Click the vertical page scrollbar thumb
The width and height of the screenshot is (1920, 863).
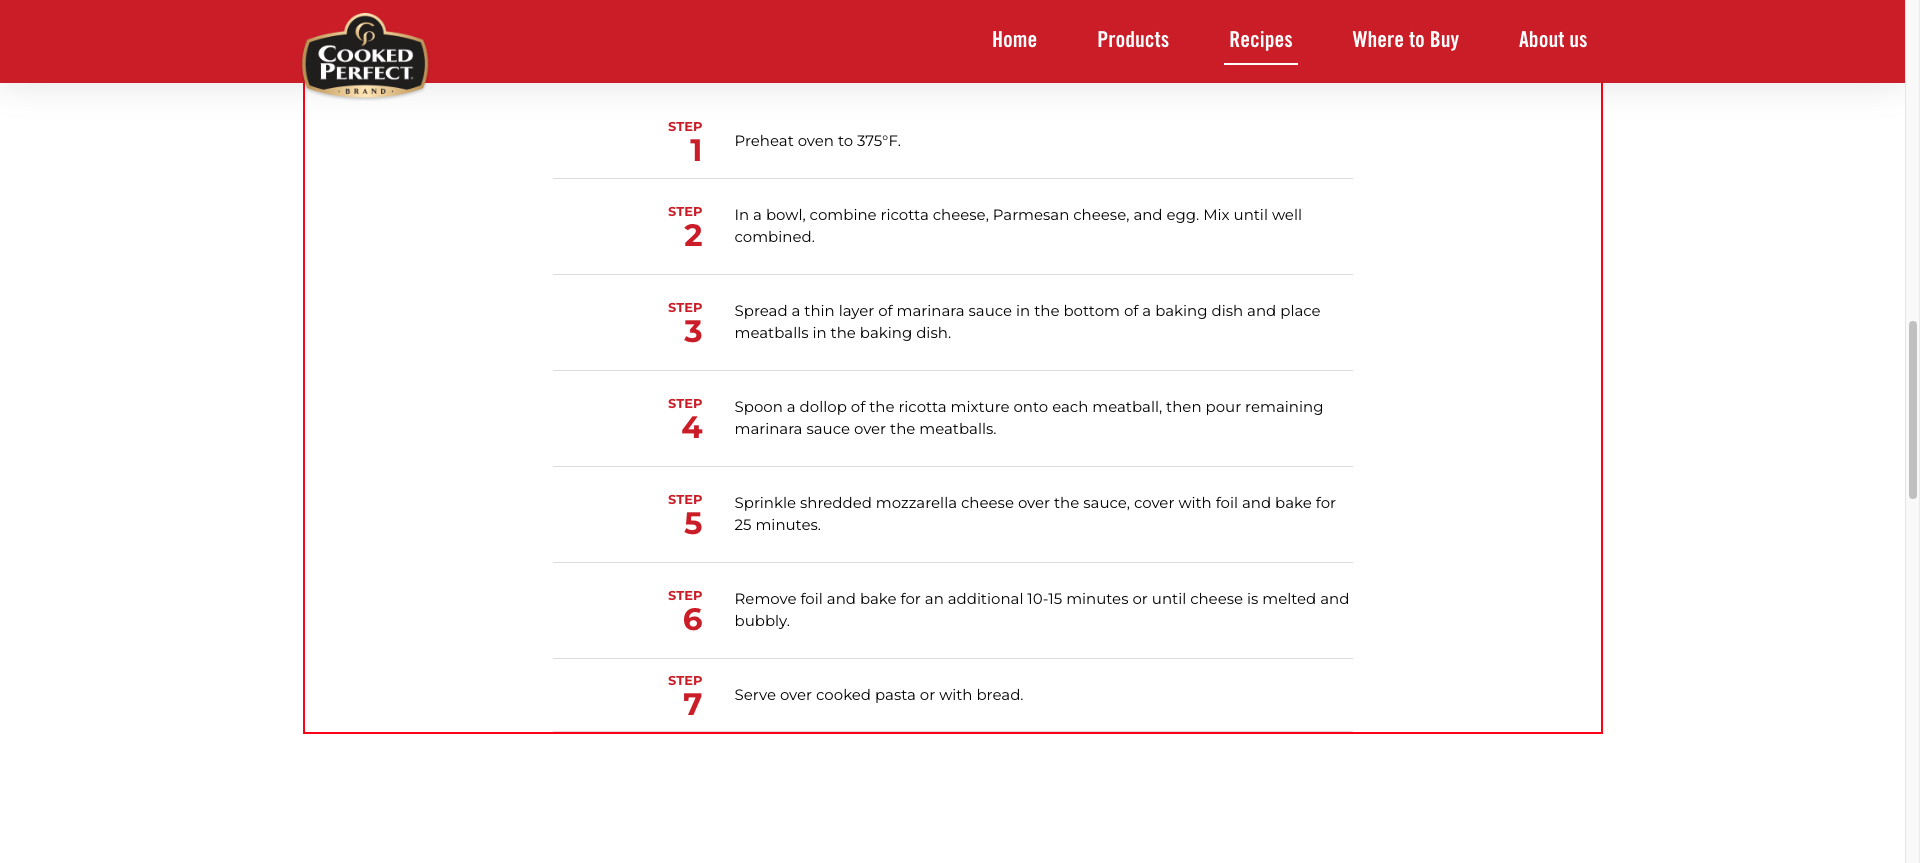[x=1912, y=410]
